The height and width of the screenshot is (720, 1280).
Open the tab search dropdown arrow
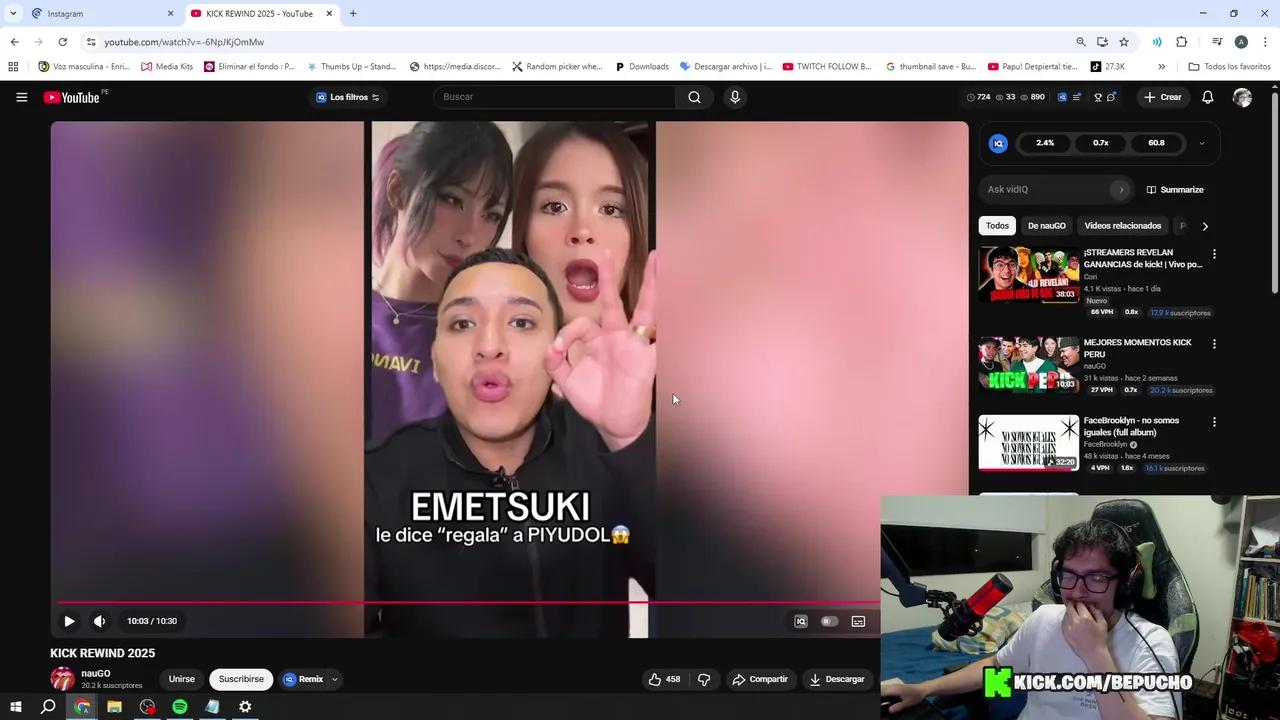coord(13,13)
